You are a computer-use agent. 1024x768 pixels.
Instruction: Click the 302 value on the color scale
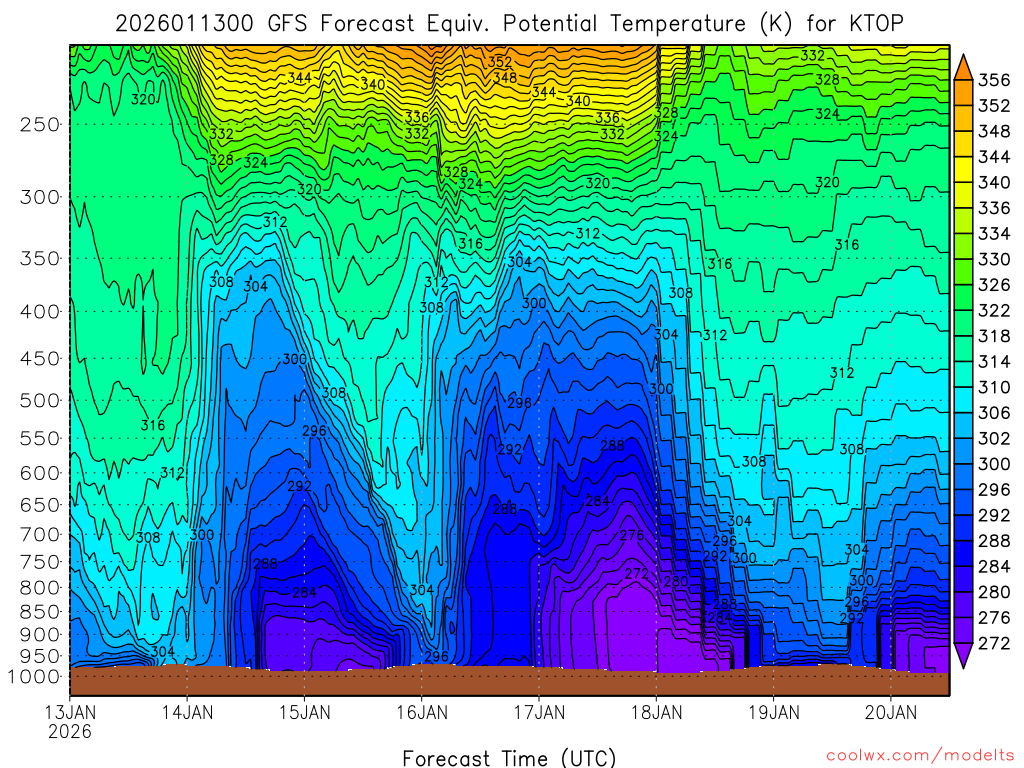pyautogui.click(x=994, y=439)
